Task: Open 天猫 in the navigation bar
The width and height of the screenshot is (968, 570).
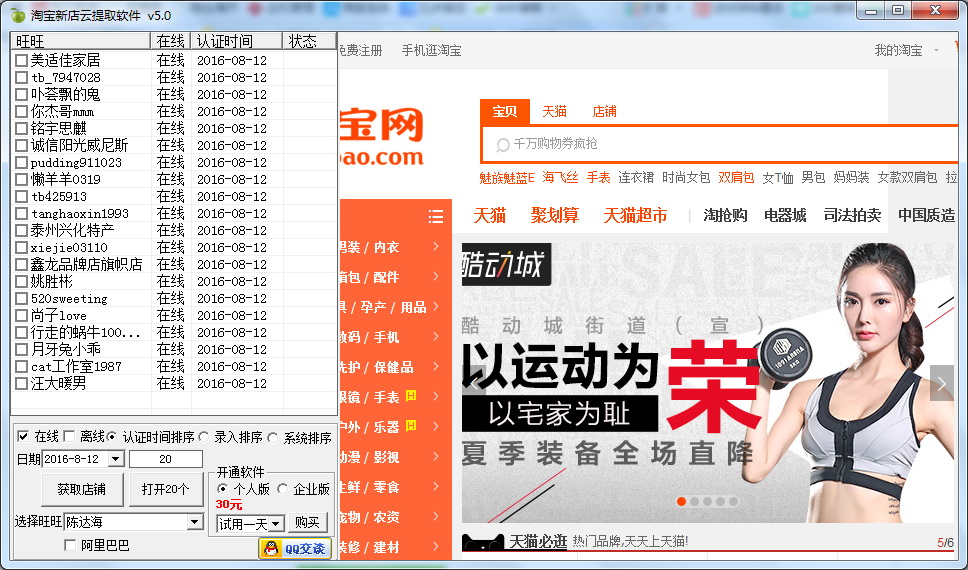Action: pos(490,216)
